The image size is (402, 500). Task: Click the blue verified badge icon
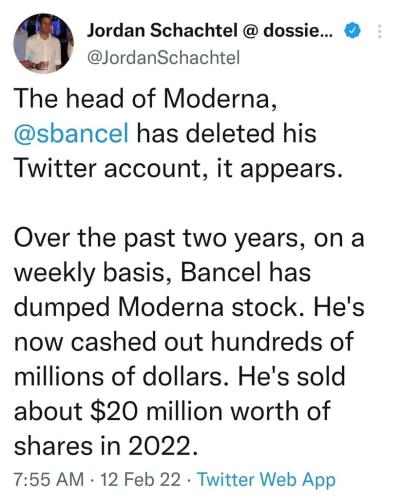click(353, 31)
